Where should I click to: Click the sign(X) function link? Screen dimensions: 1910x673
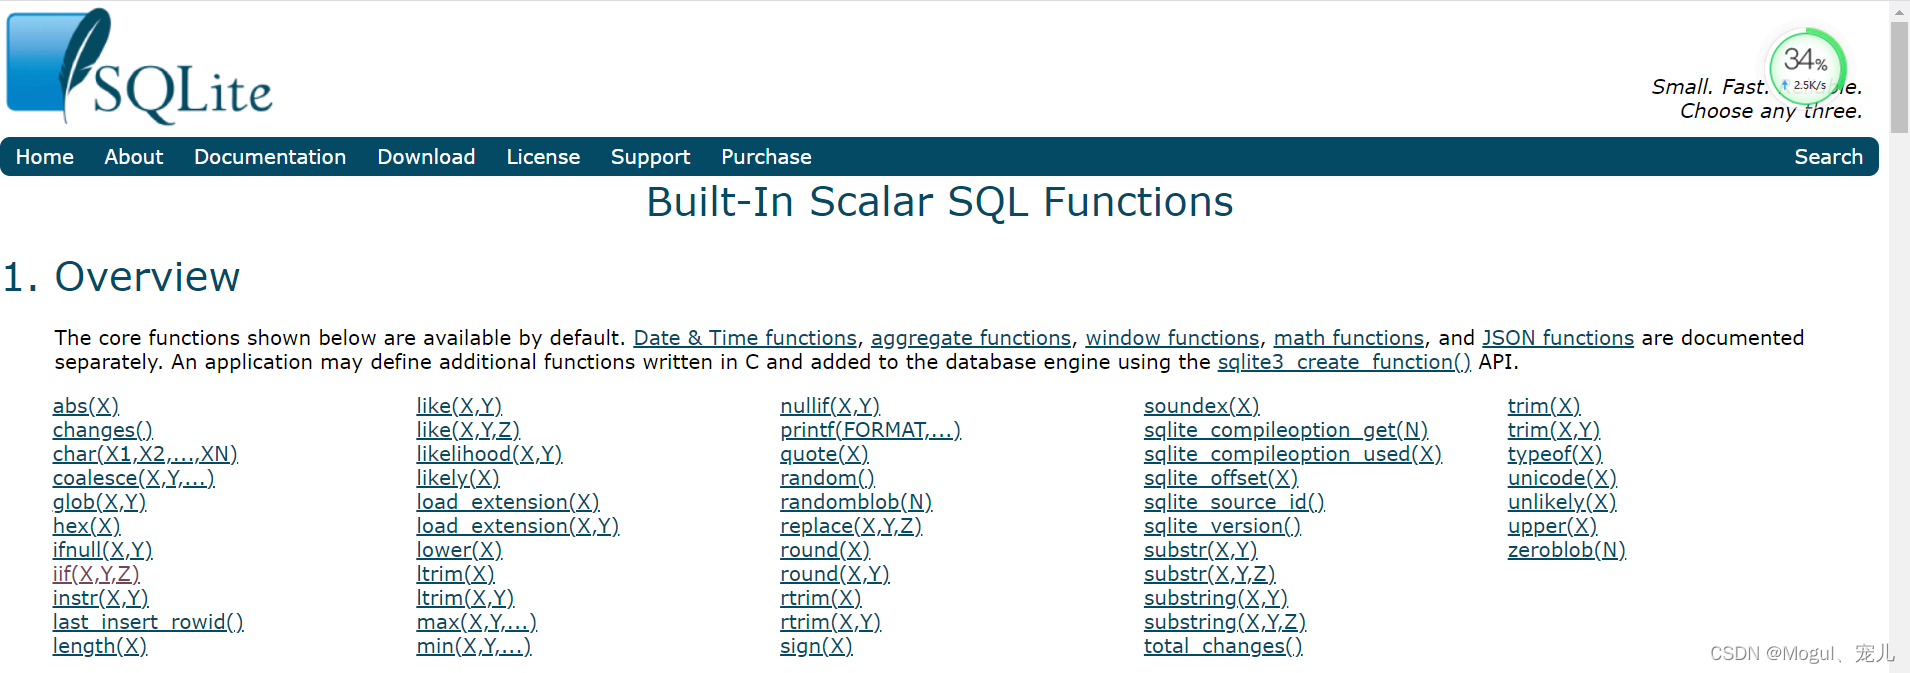pyautogui.click(x=817, y=646)
